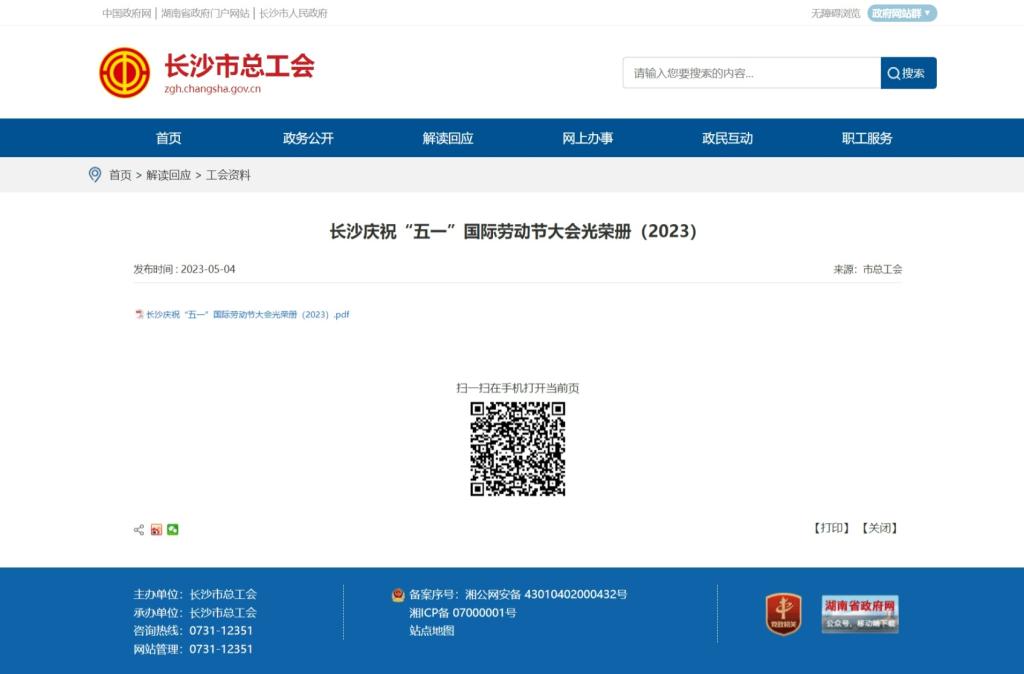Click the 【打印】 print link
Screen dimensions: 1024x674
tap(831, 528)
